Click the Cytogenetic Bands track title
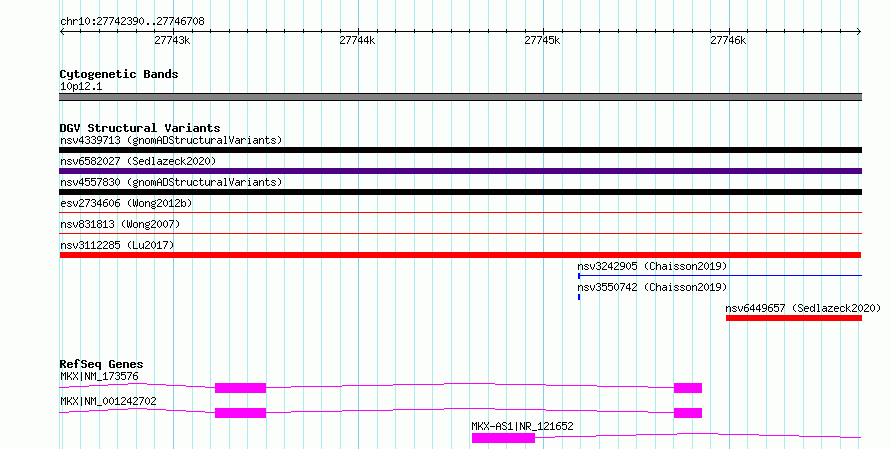 coord(119,74)
